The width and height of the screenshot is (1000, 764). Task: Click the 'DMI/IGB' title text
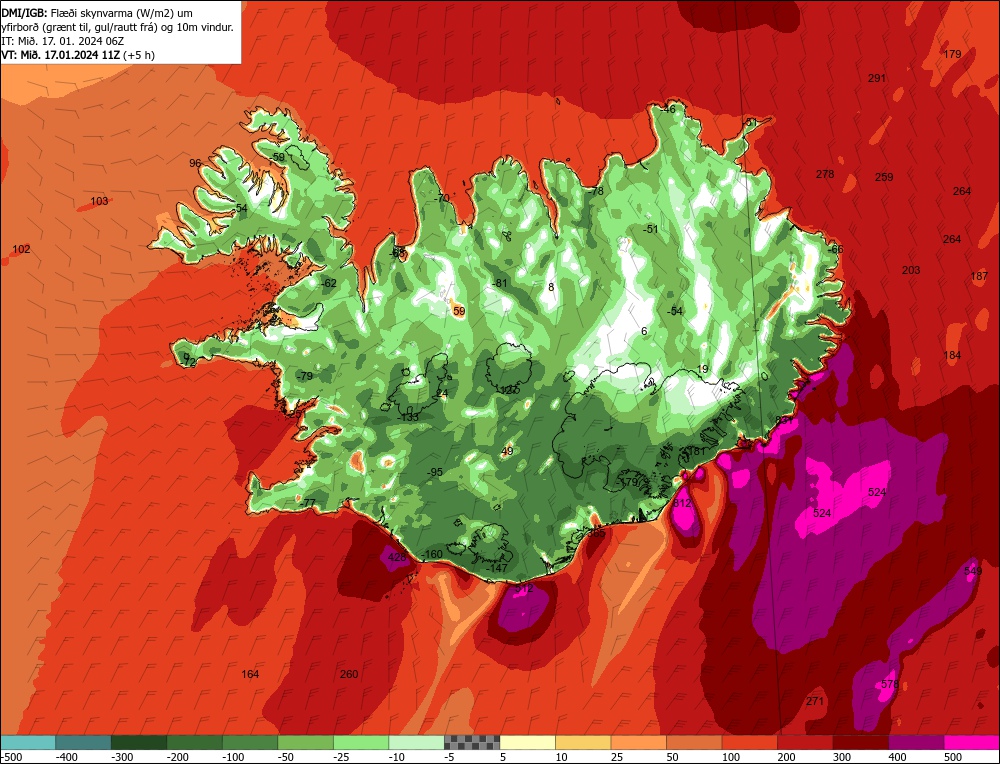(23, 13)
